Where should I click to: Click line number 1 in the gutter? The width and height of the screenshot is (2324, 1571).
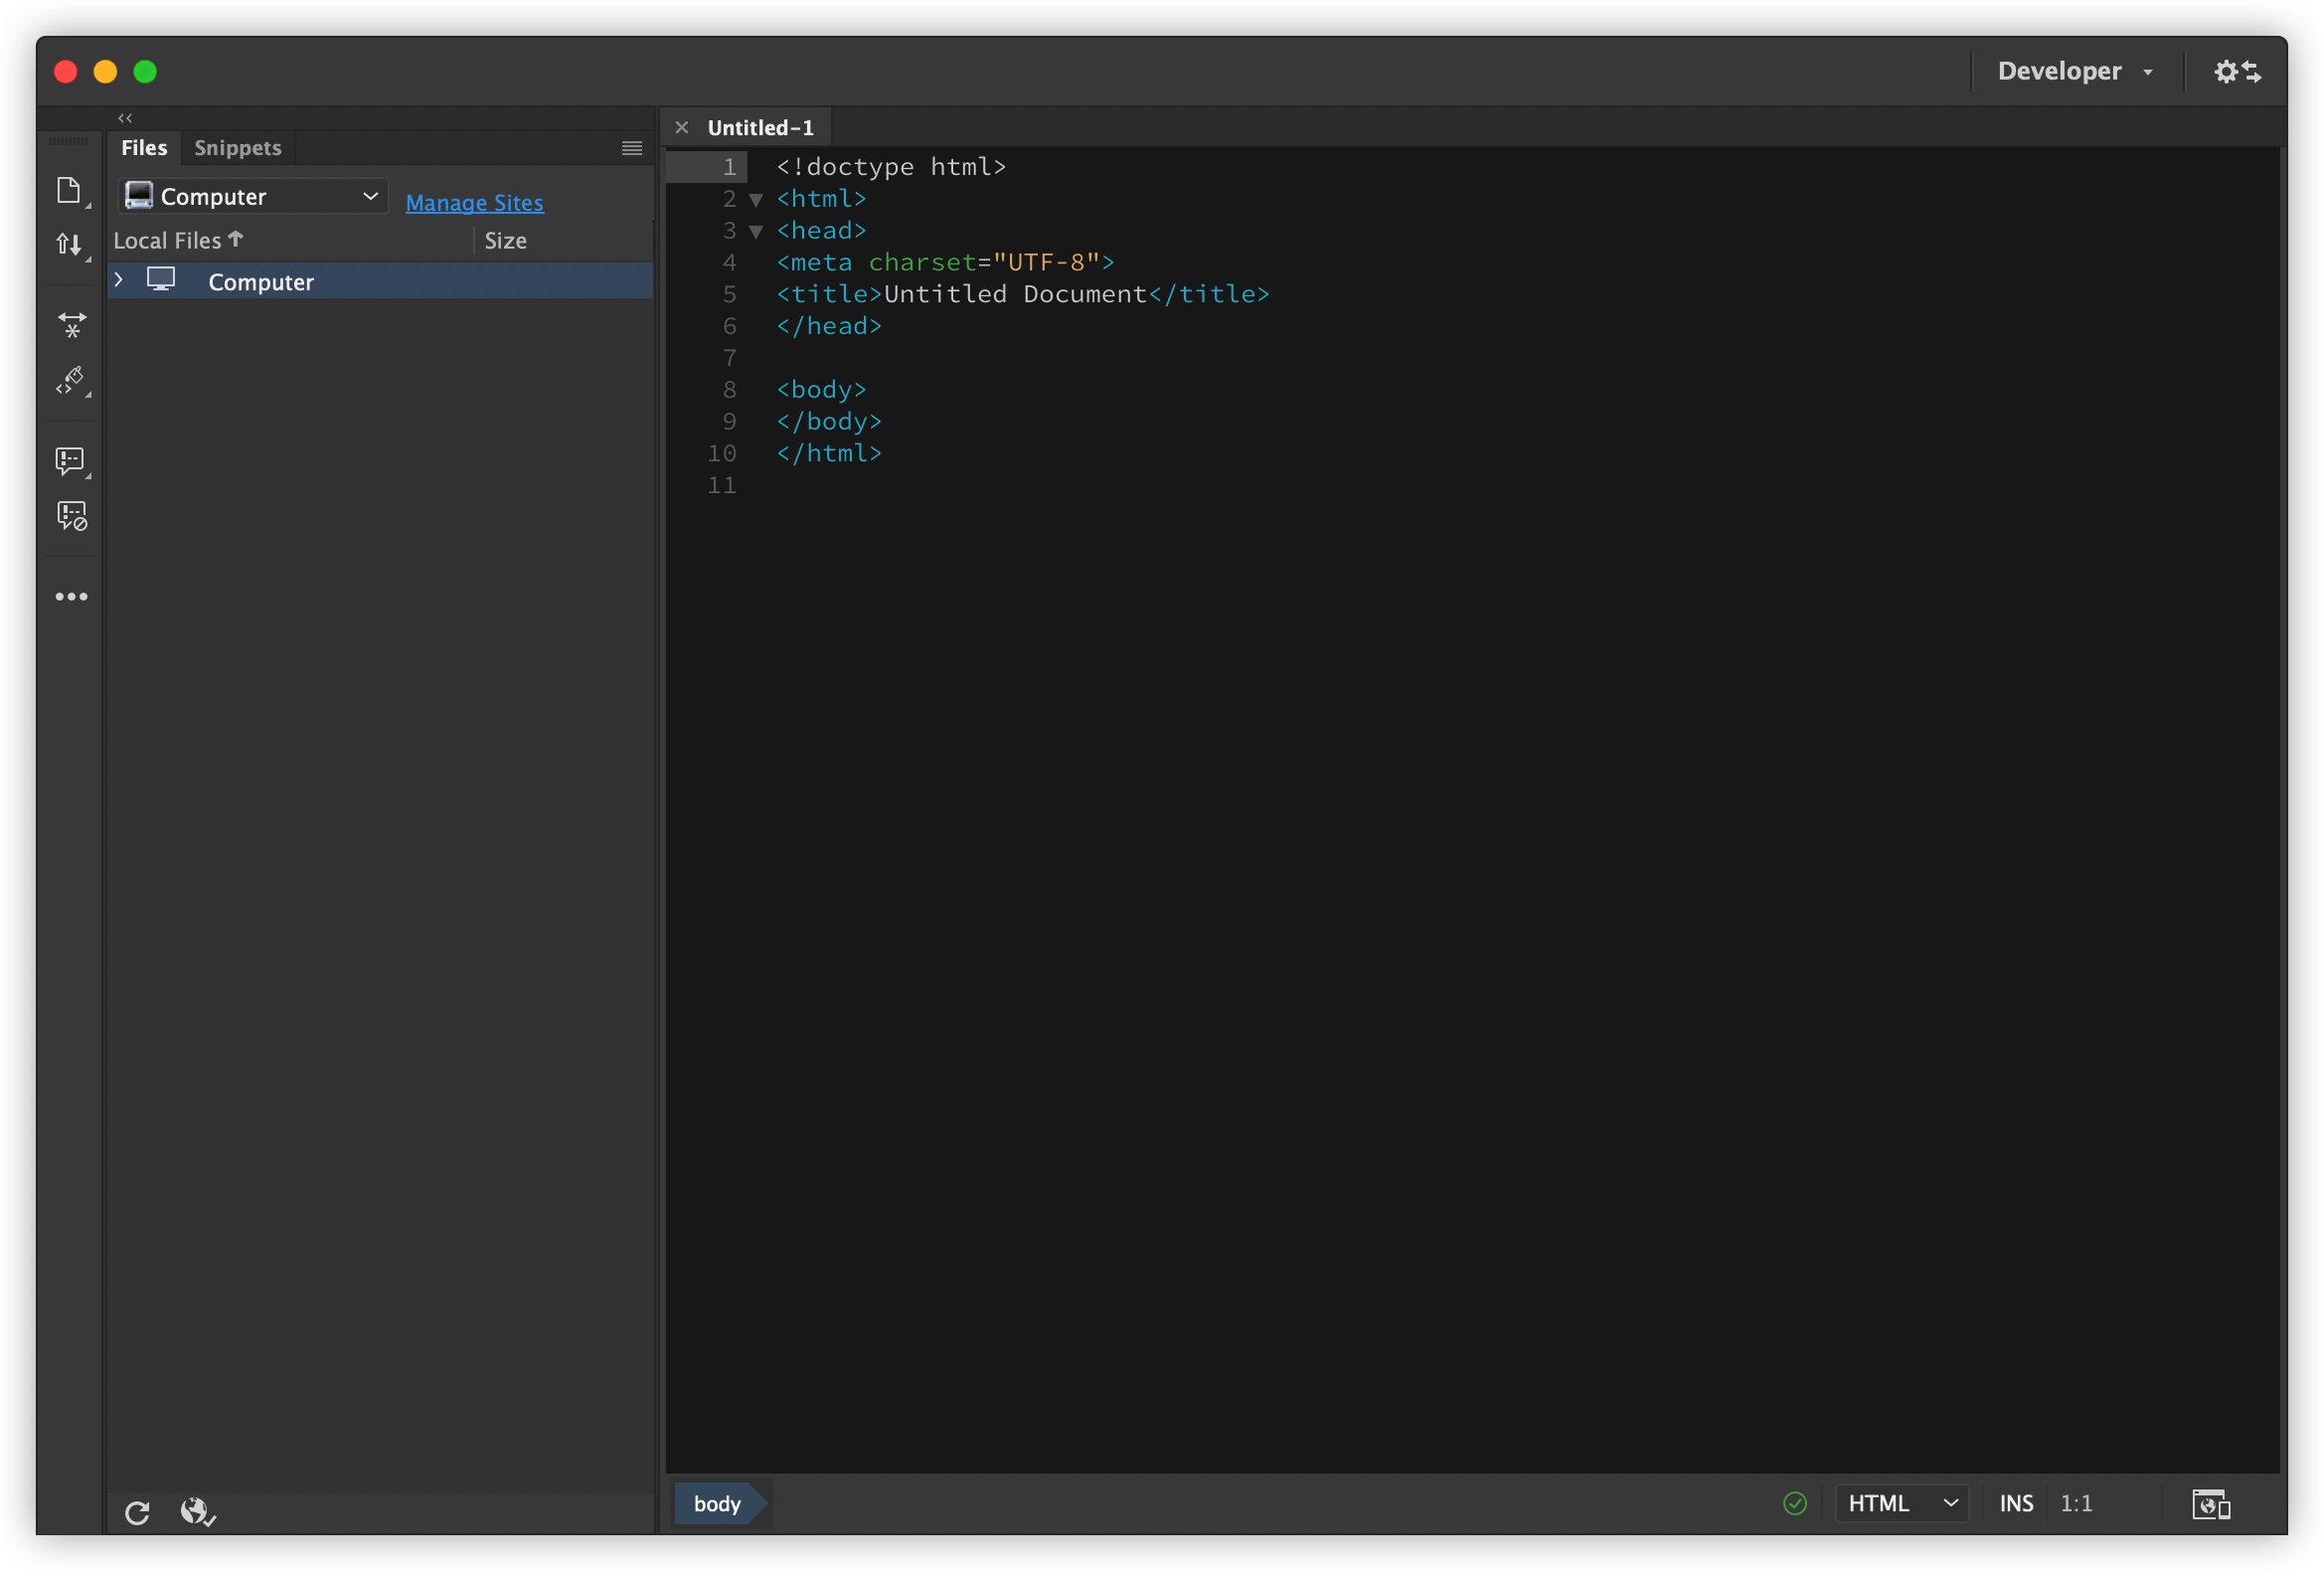729,166
